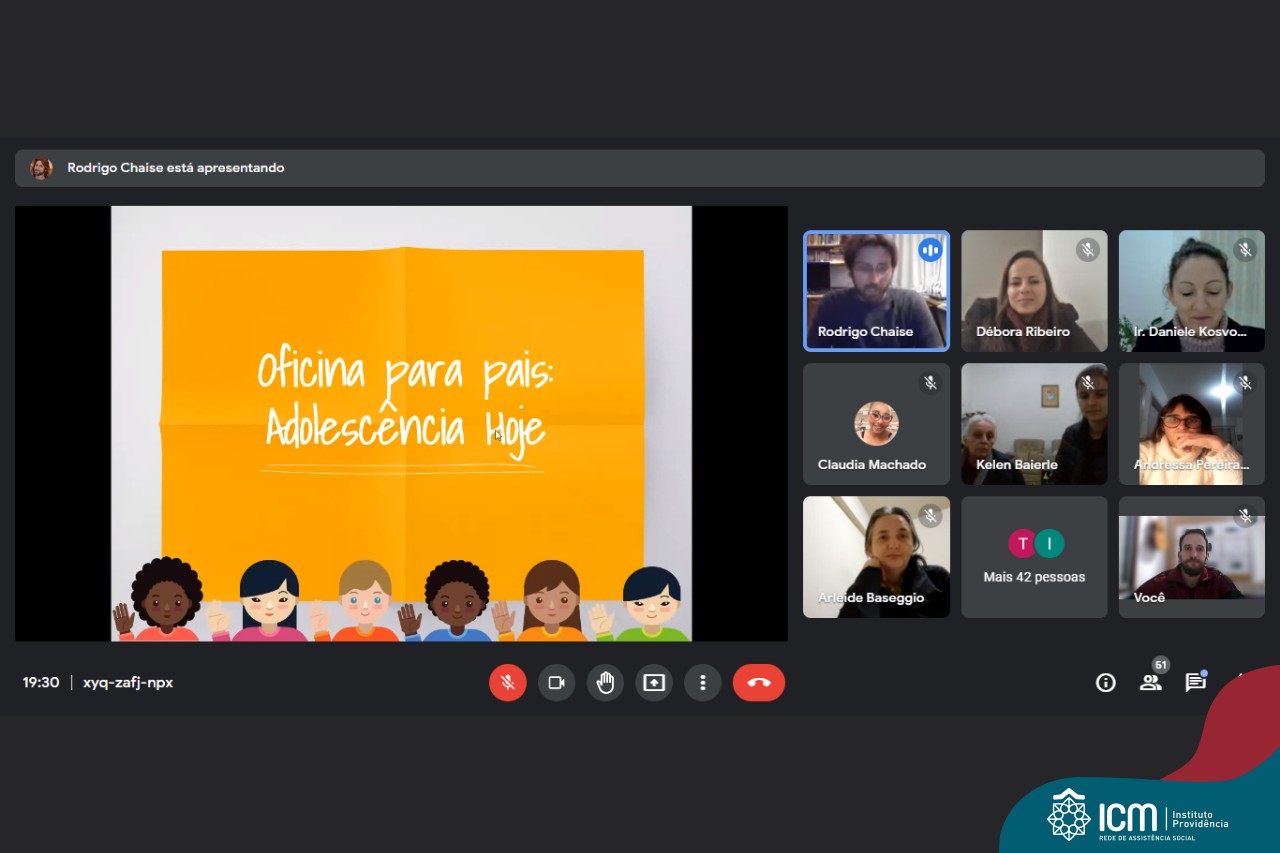Click the muted mic icon on the Você tile
Image resolution: width=1280 pixels, height=853 pixels.
[x=1245, y=515]
